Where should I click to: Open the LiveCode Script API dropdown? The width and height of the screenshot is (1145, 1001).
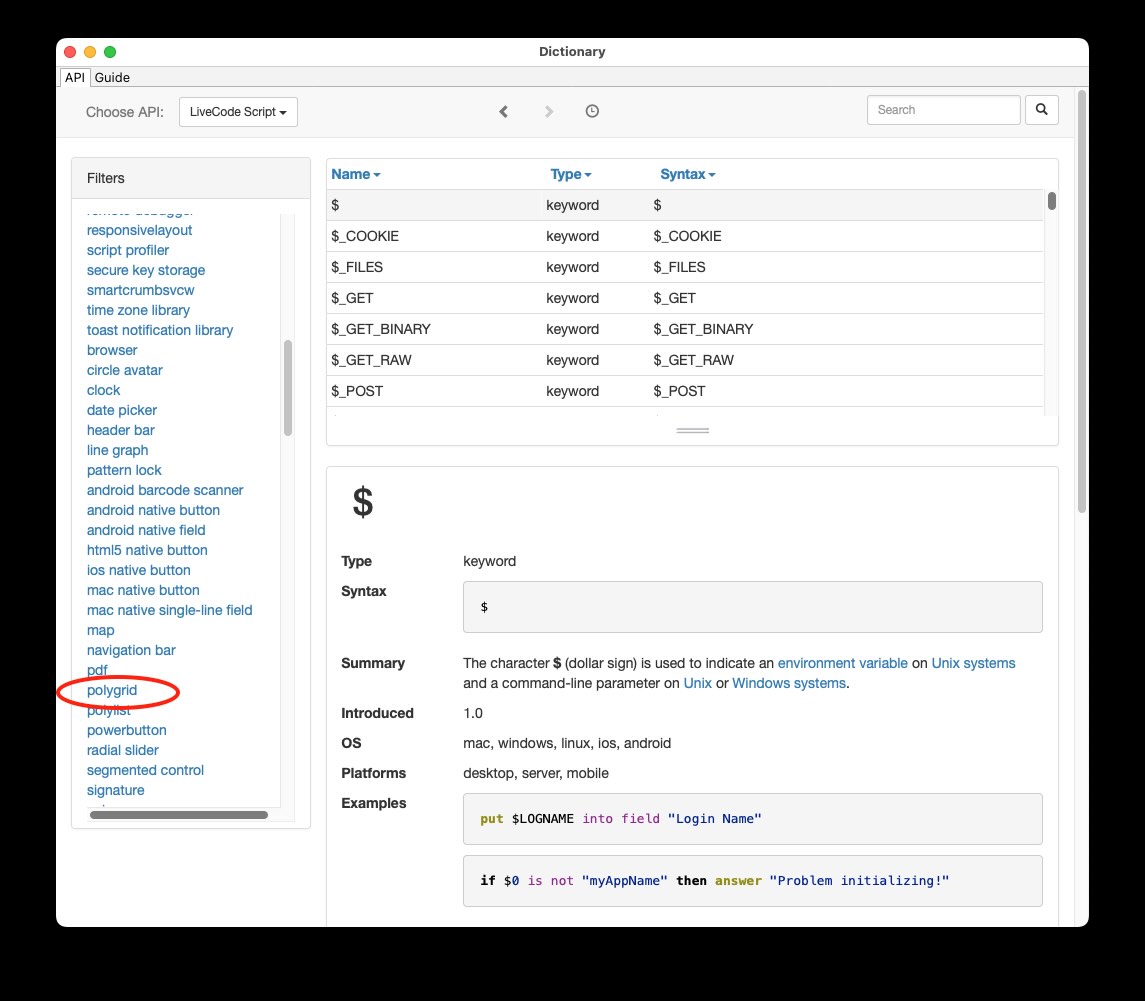click(238, 112)
